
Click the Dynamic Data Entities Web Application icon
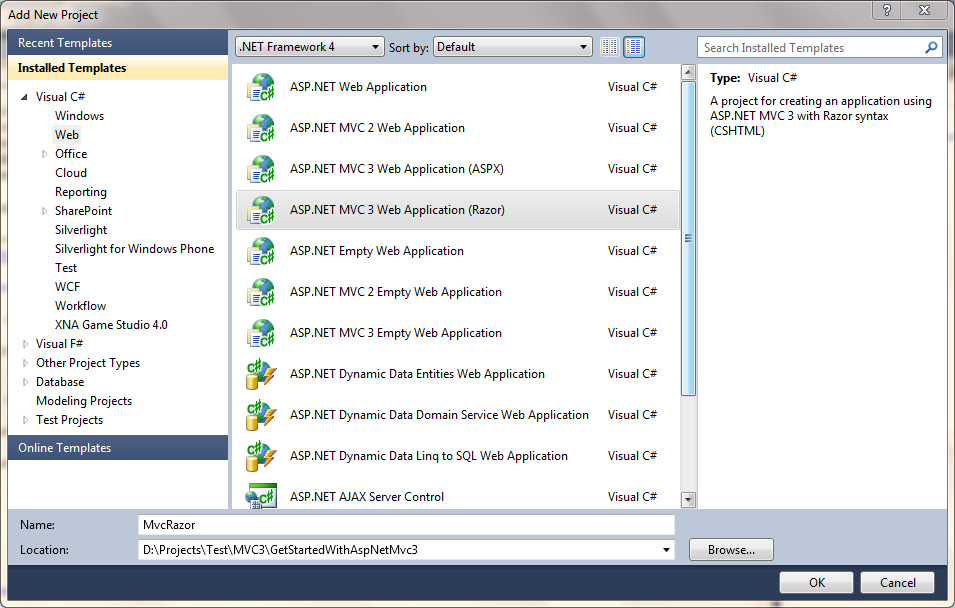tap(261, 374)
